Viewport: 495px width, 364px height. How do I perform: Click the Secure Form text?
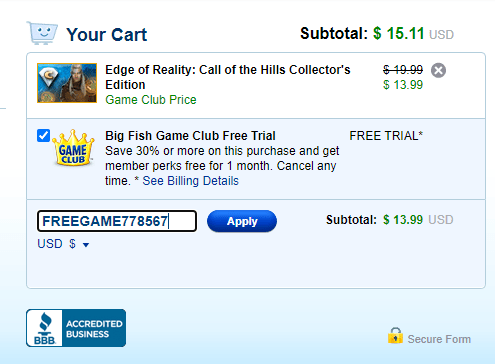tap(439, 339)
